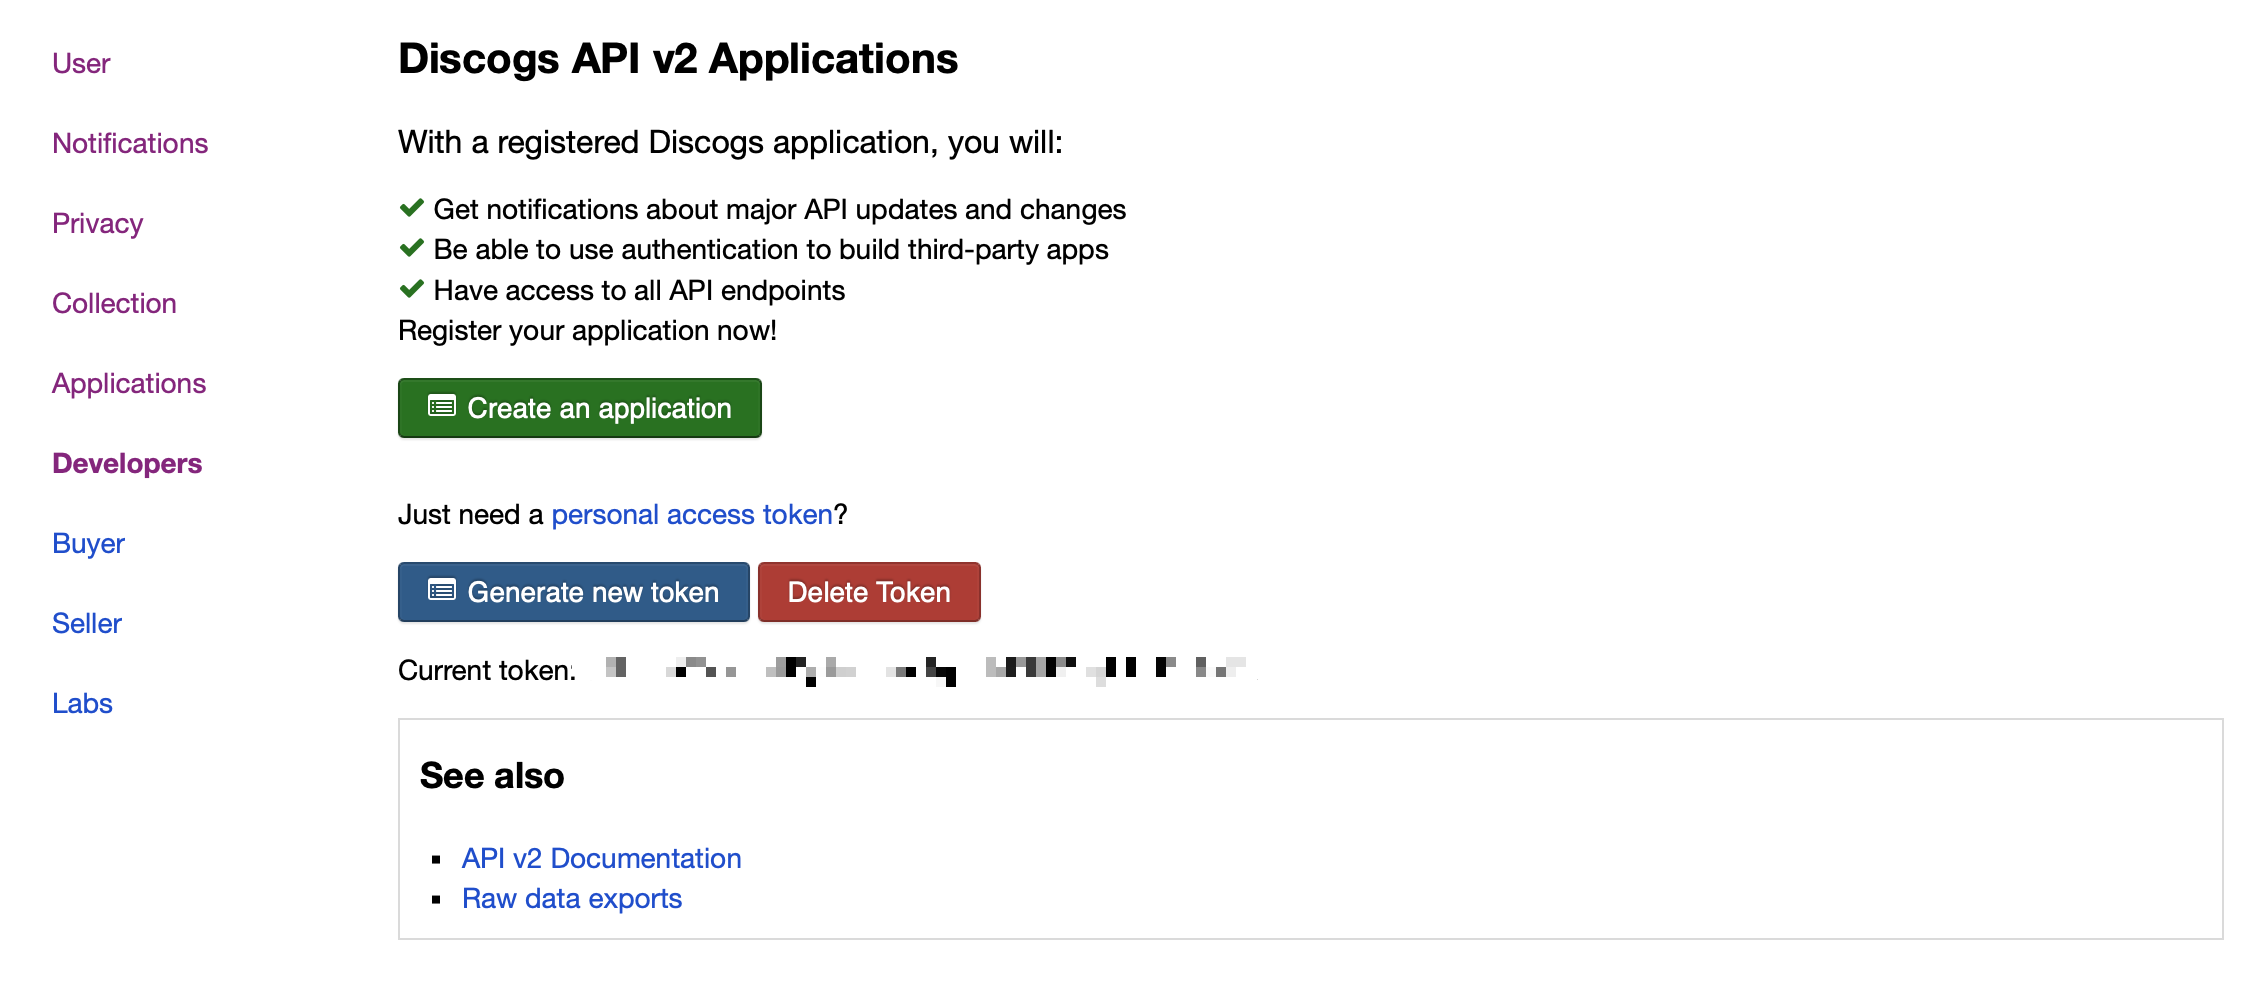Open Notifications settings in sidebar

click(x=130, y=143)
